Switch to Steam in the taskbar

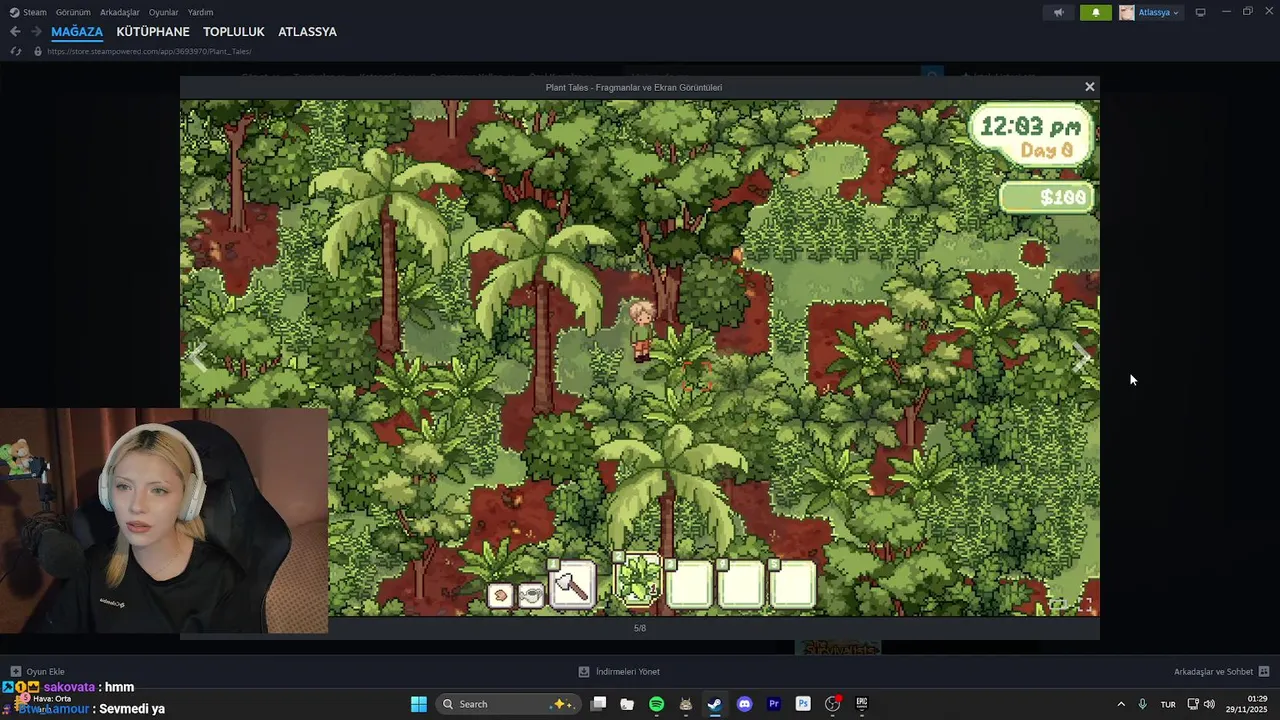pyautogui.click(x=714, y=704)
